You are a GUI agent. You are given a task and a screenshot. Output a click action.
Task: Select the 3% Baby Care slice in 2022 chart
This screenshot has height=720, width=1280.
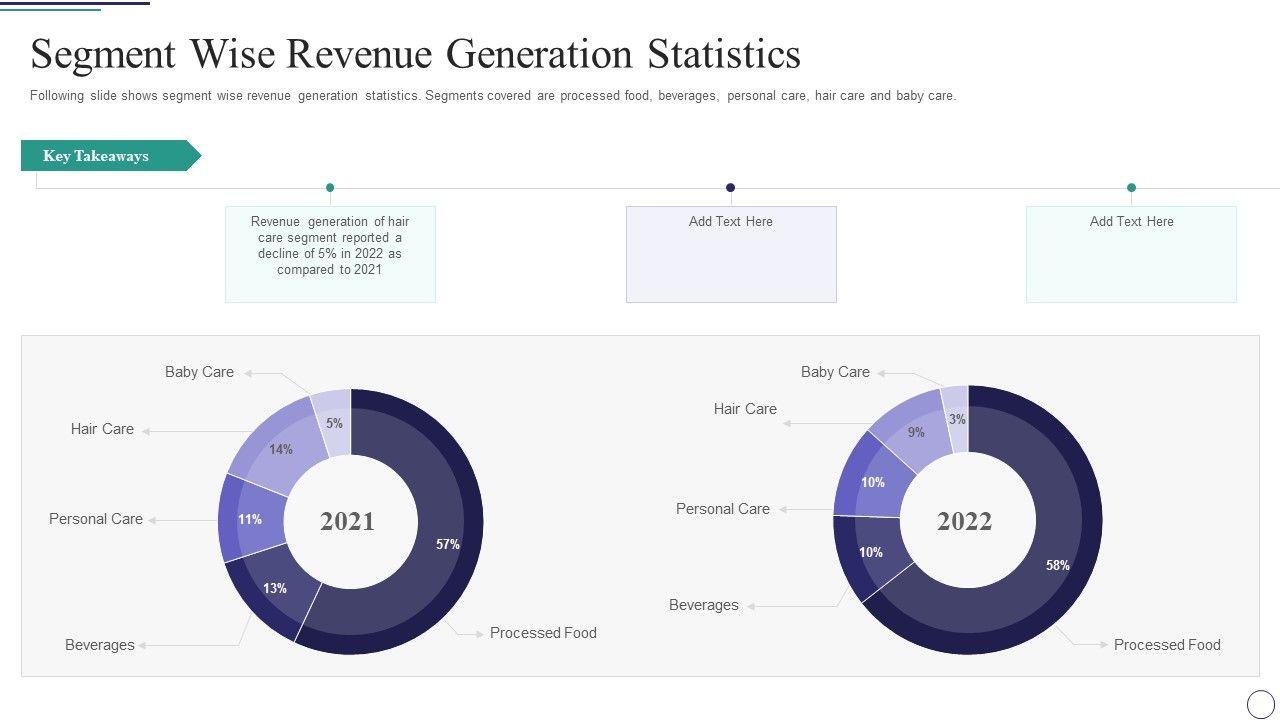coord(957,418)
